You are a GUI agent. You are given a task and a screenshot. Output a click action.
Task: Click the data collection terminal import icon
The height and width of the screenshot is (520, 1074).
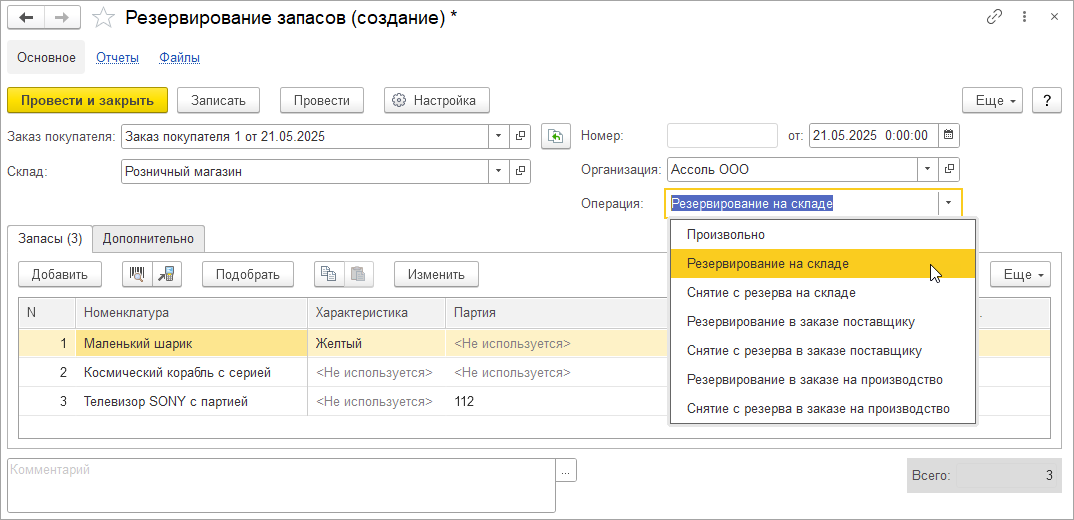click(166, 274)
